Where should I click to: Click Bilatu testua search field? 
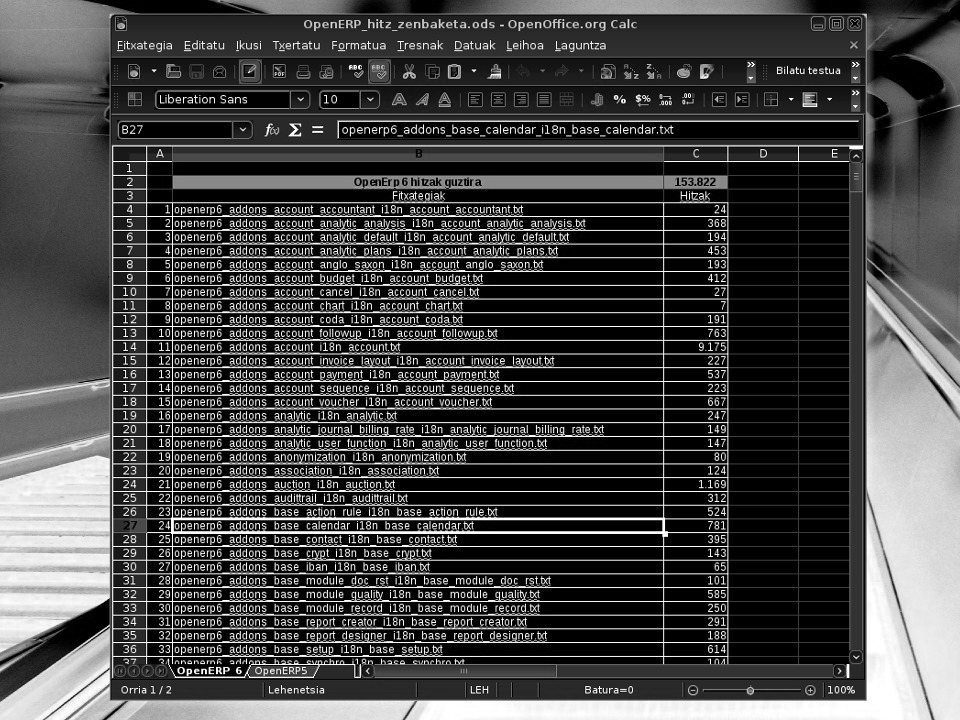pos(808,70)
